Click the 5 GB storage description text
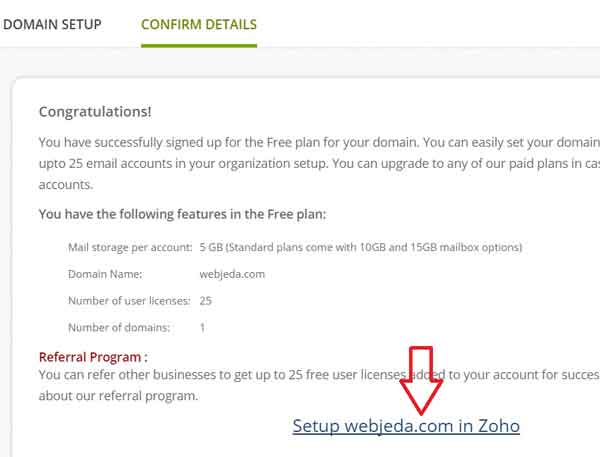This screenshot has width=600, height=457. pyautogui.click(x=361, y=247)
